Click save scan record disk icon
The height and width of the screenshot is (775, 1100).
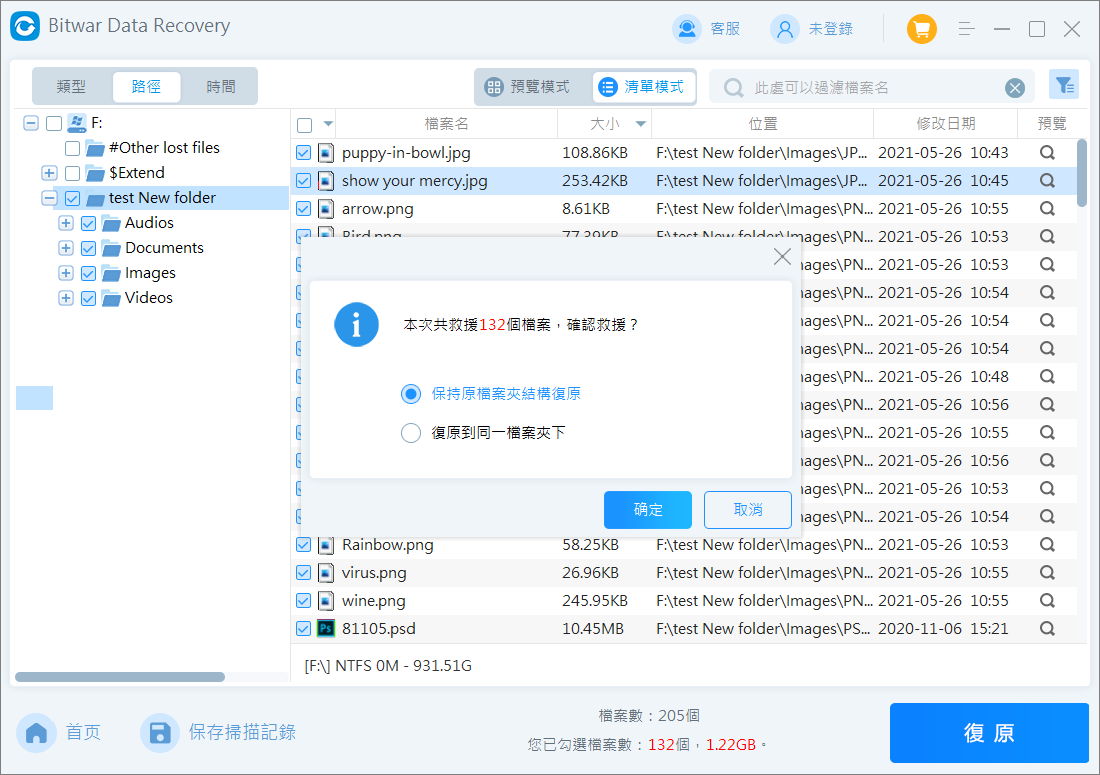click(159, 733)
